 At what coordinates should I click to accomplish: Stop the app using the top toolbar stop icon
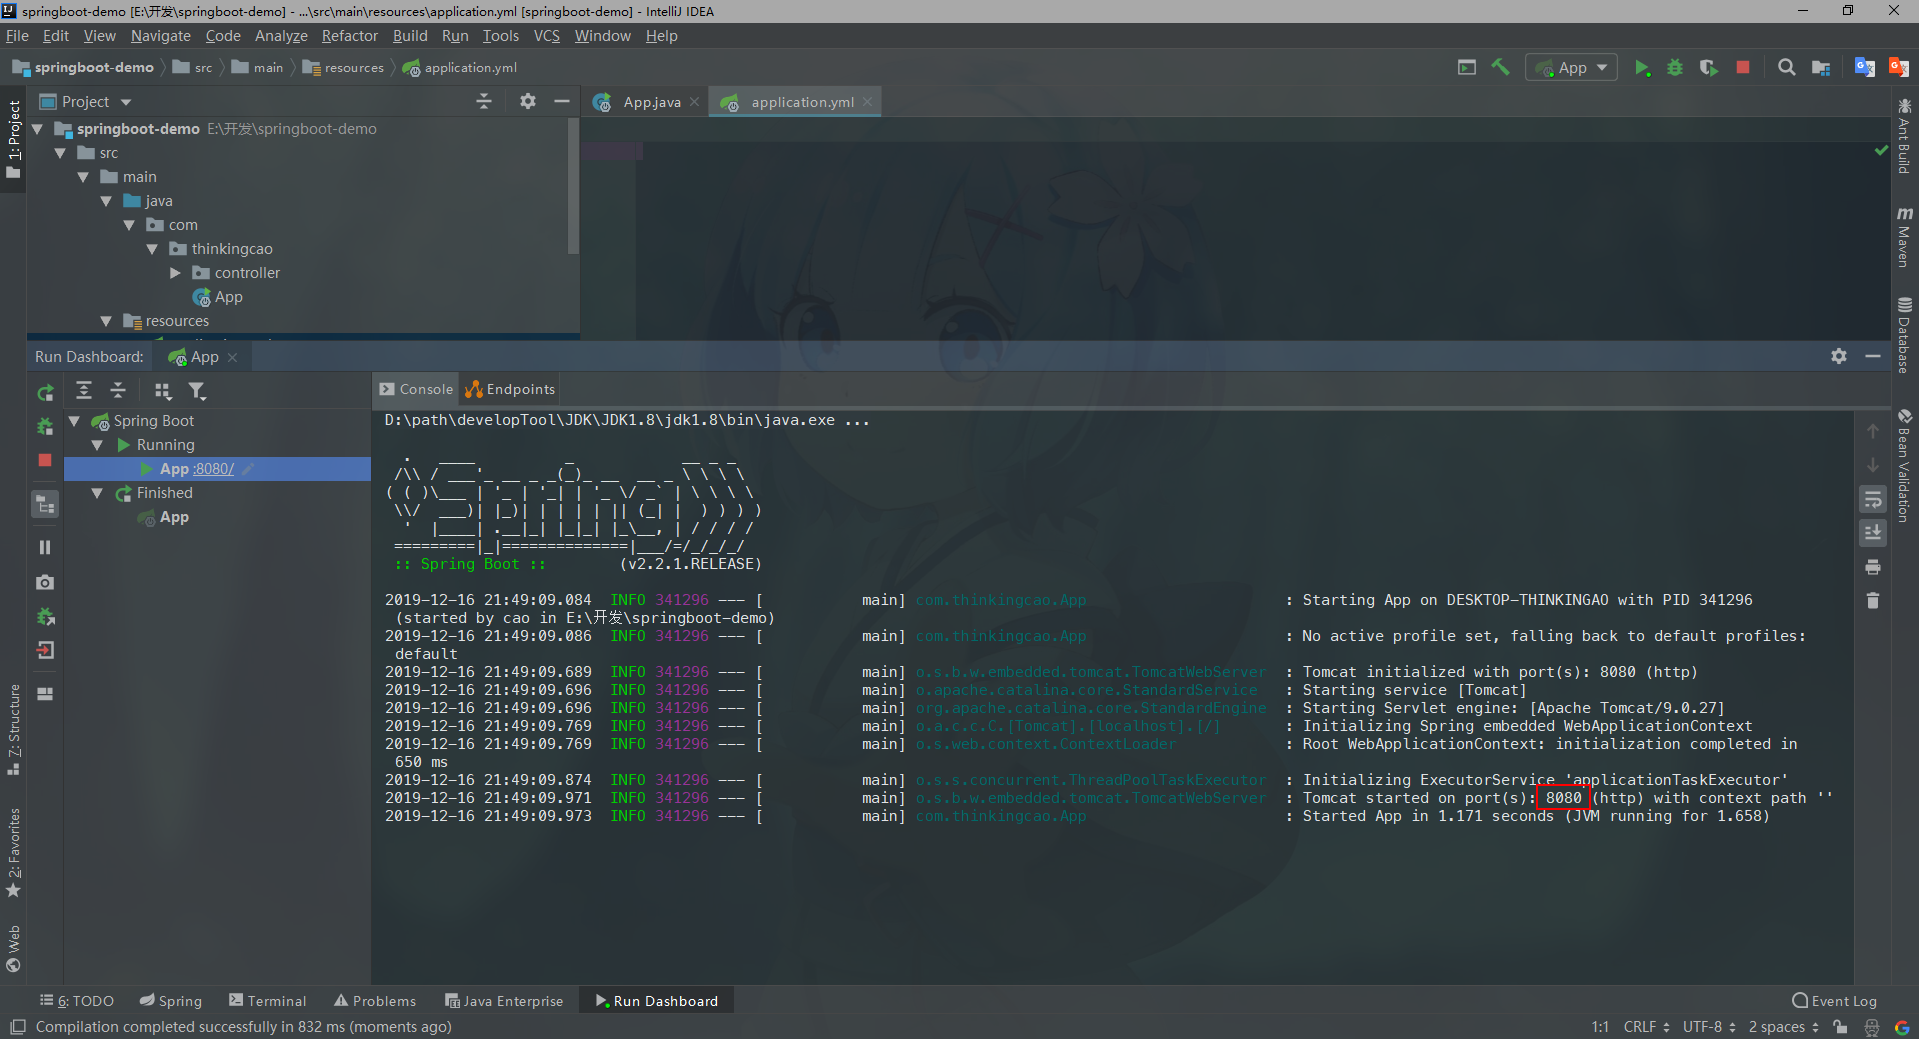tap(1743, 67)
